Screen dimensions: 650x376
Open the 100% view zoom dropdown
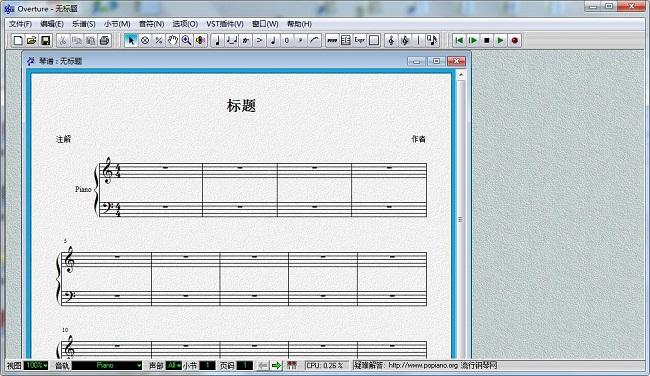(36, 365)
